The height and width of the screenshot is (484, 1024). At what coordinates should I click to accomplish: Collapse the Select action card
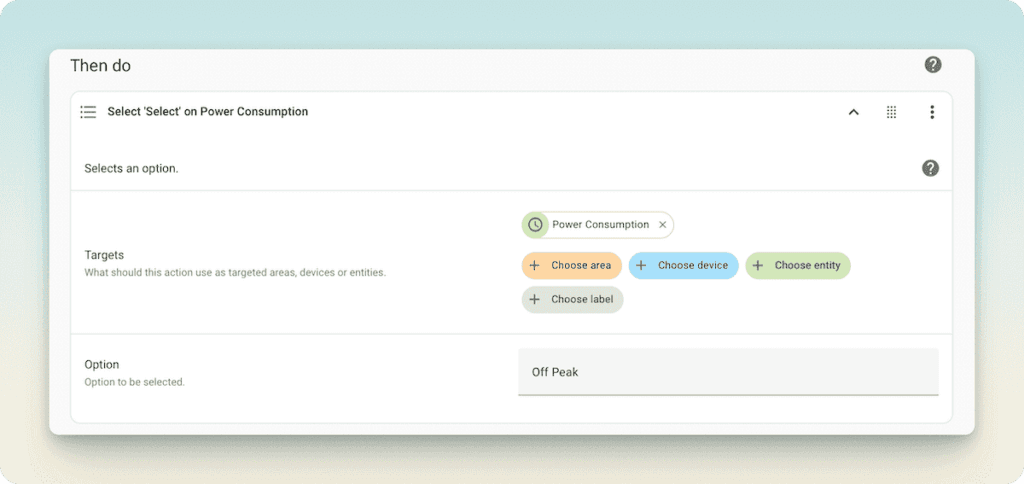[x=854, y=112]
